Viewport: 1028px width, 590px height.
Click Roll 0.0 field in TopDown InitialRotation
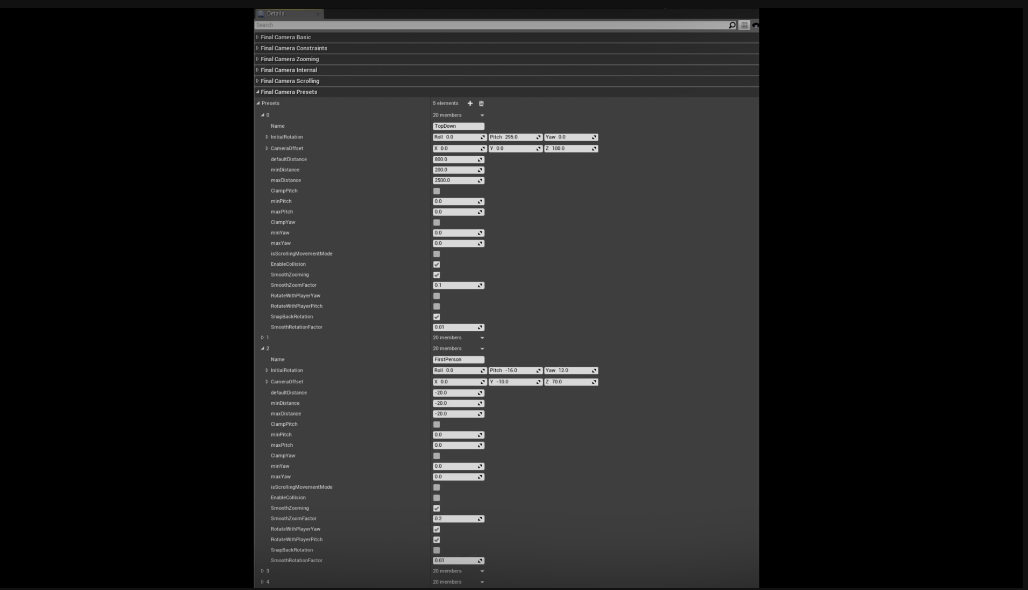click(x=459, y=137)
